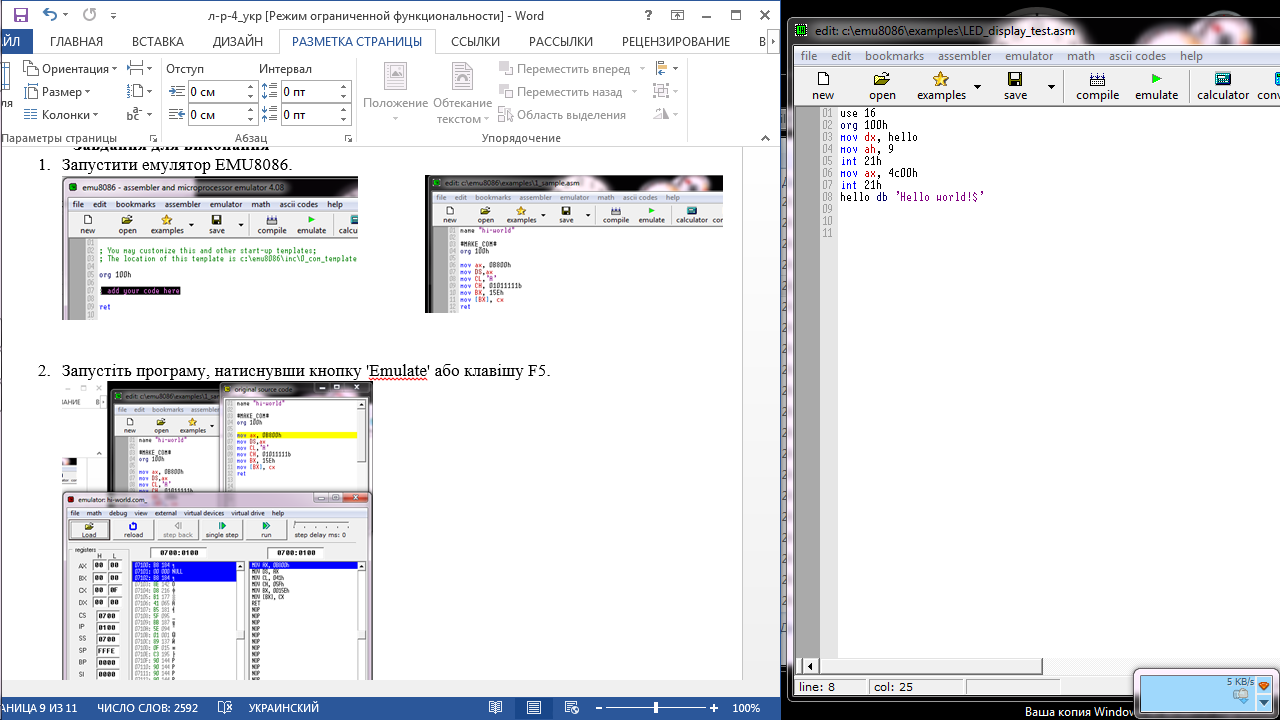
Task: Expand the examples dropdown arrow in emu8086
Action: [x=978, y=87]
